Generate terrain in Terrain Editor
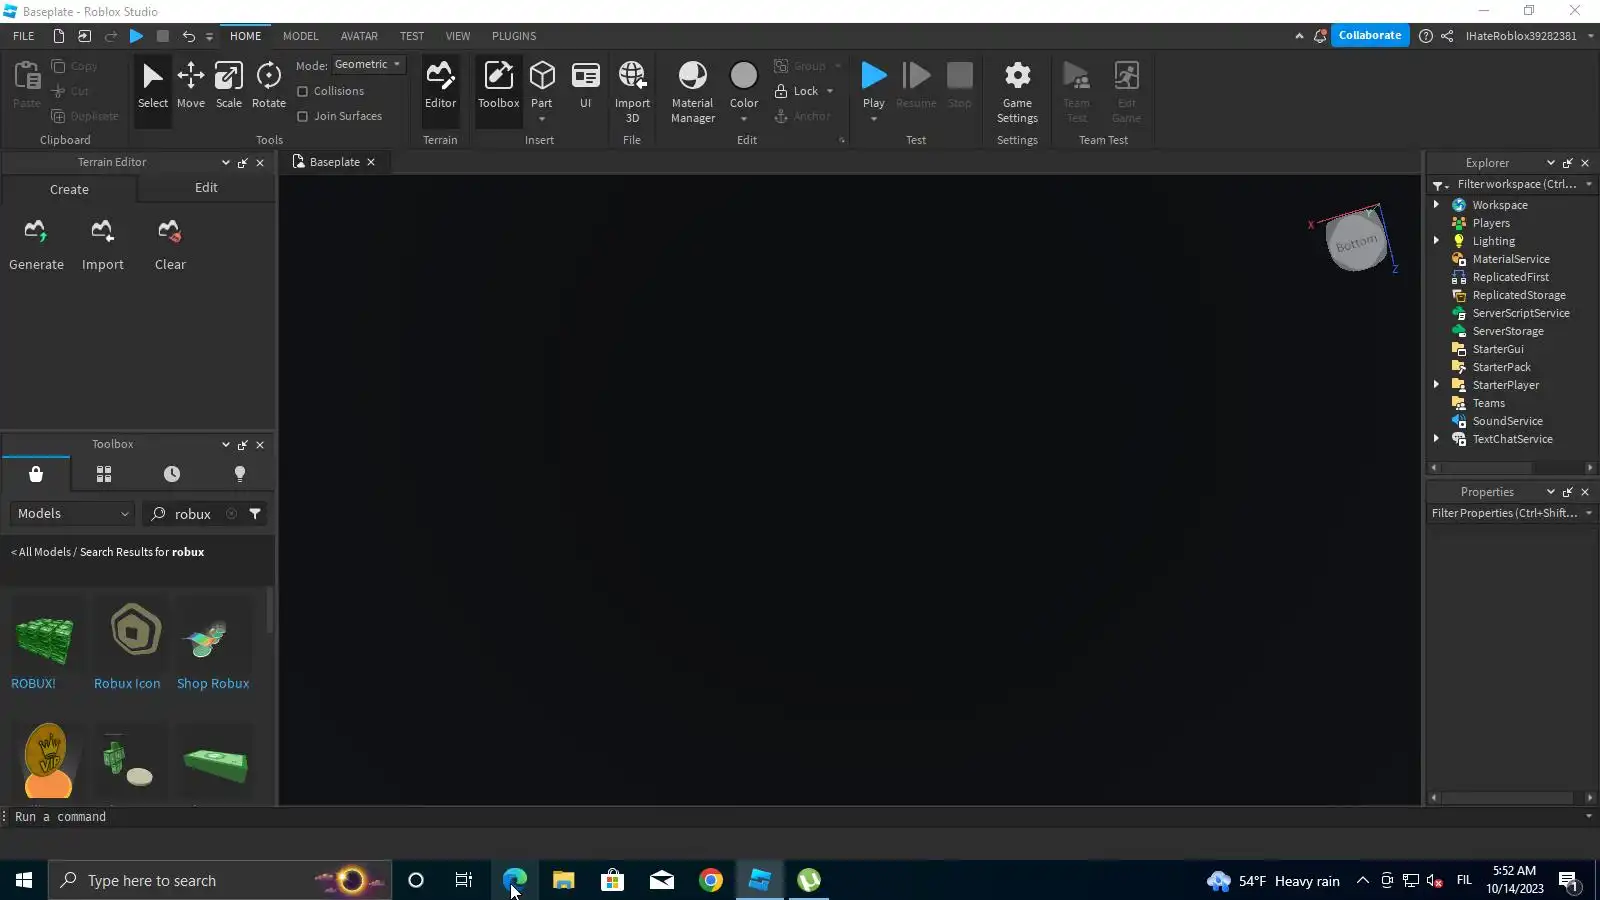 tap(36, 245)
